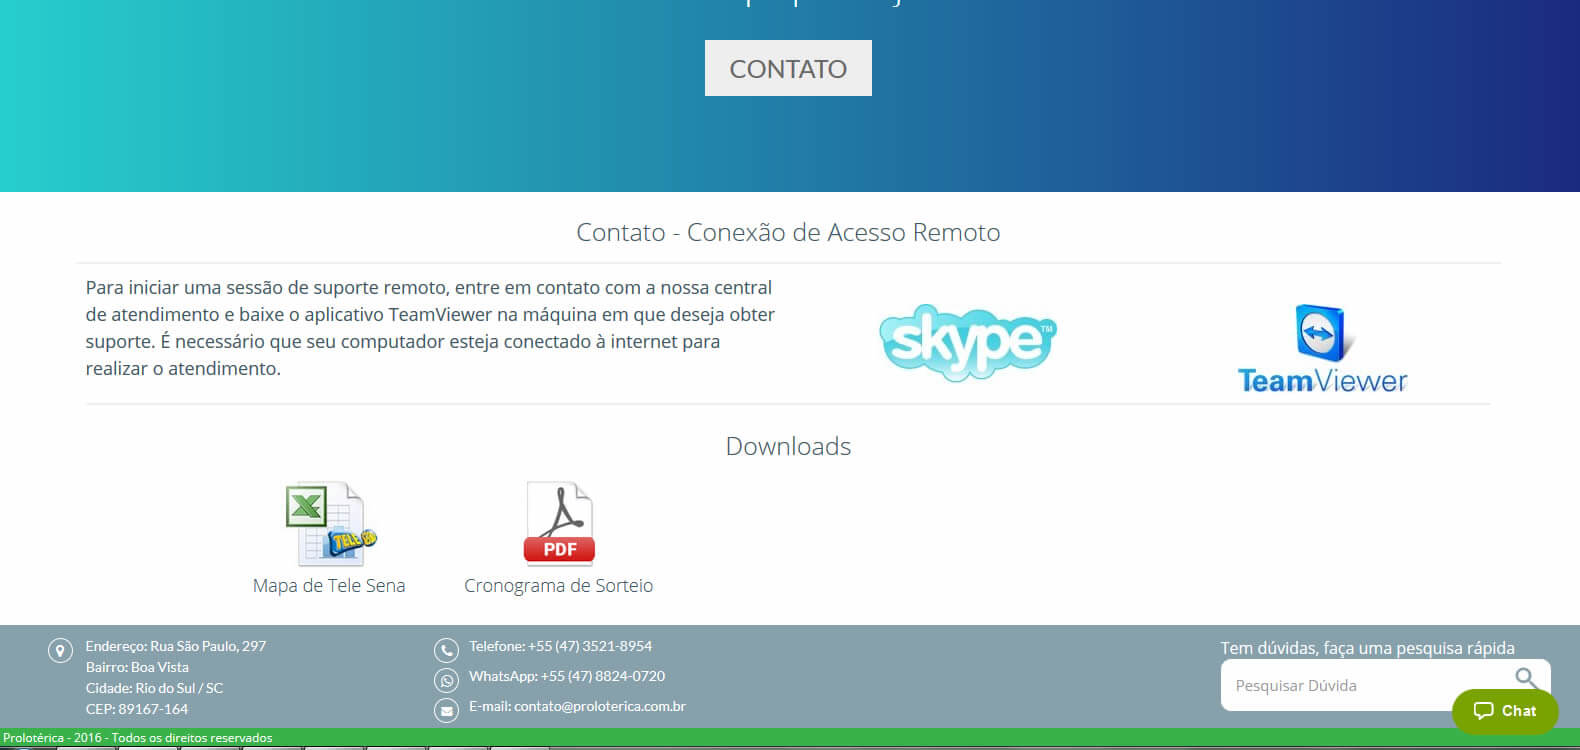Image resolution: width=1580 pixels, height=750 pixels.
Task: Click the telephone icon in footer
Action: tap(446, 651)
